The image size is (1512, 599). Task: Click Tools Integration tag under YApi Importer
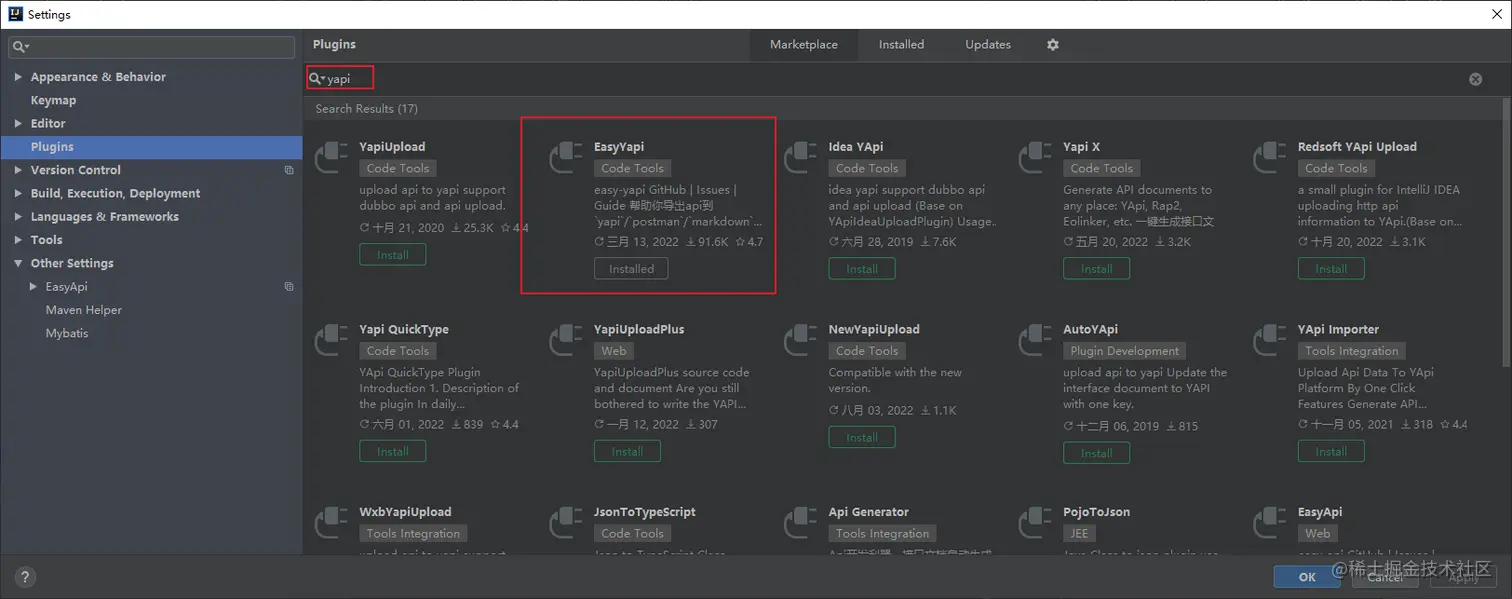point(1352,351)
